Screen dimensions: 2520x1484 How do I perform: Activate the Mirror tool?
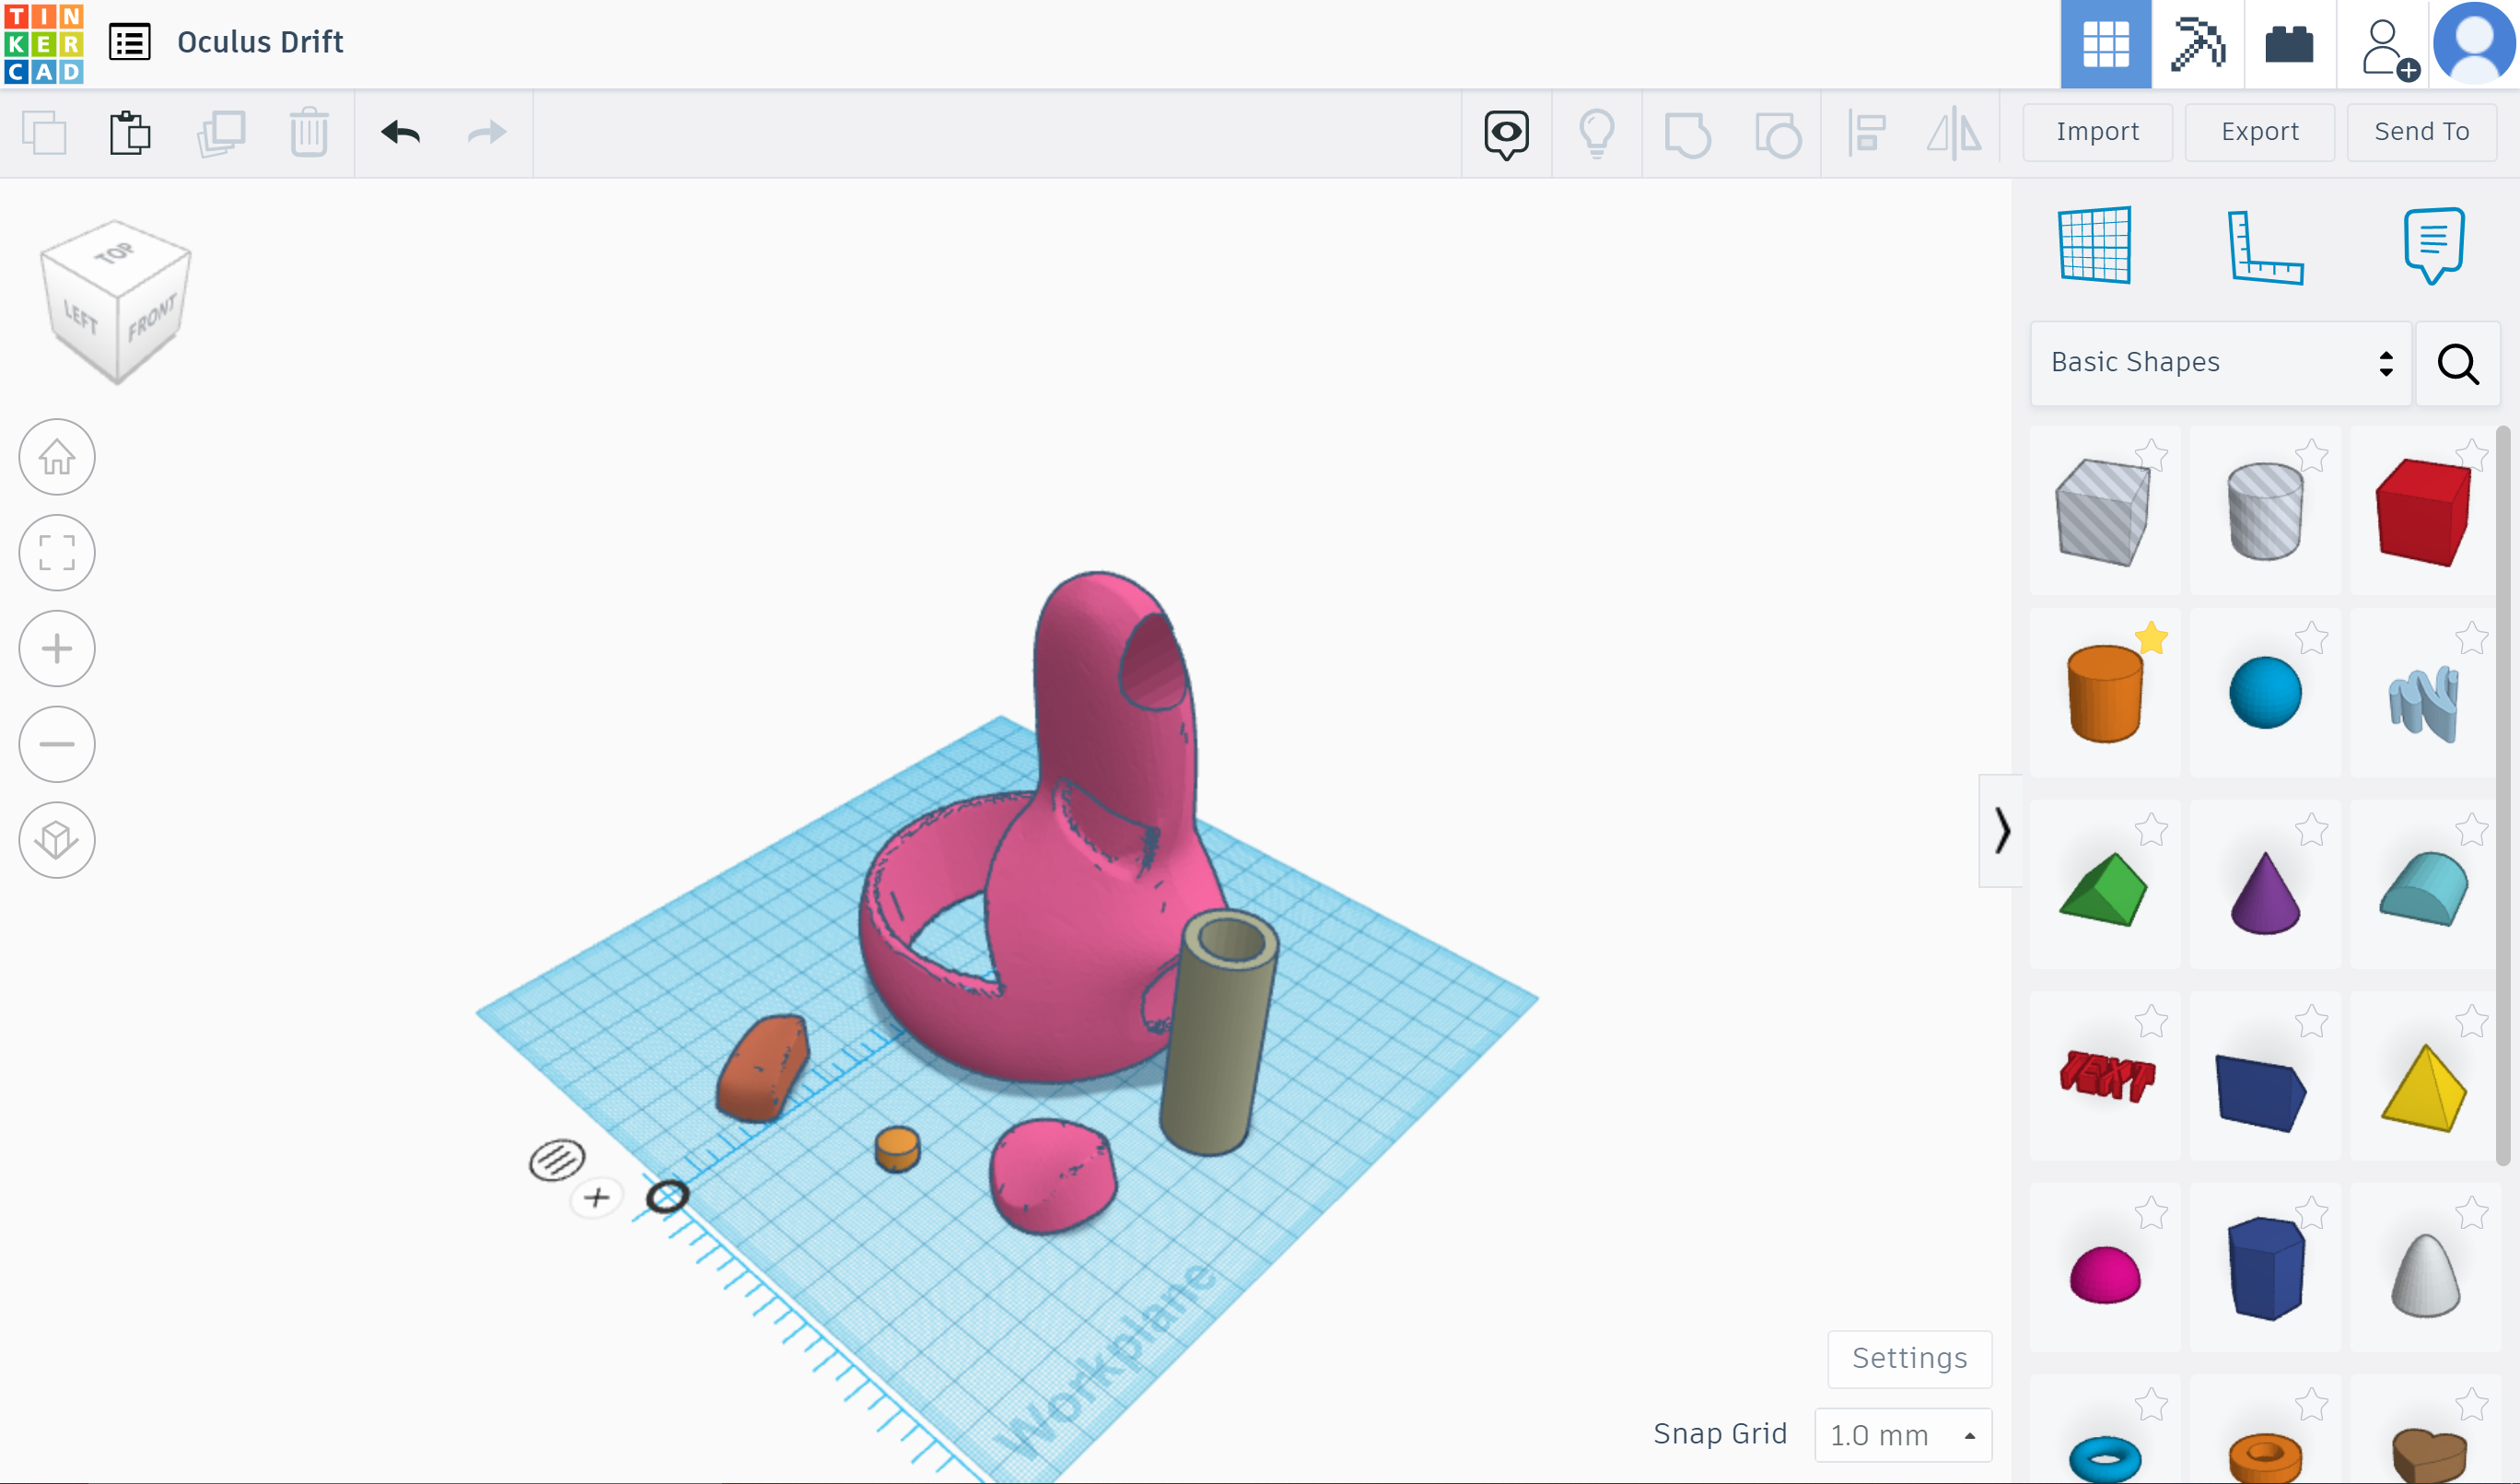coord(1952,131)
